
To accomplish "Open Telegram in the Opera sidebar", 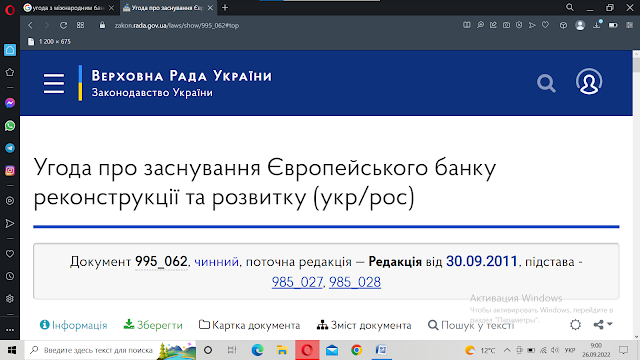I will coord(10,148).
